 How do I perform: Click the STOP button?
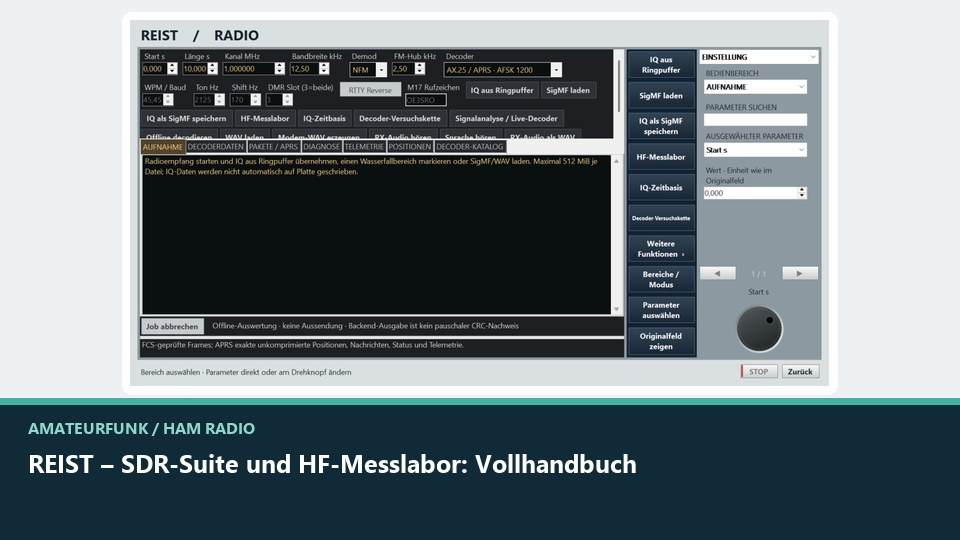[759, 372]
